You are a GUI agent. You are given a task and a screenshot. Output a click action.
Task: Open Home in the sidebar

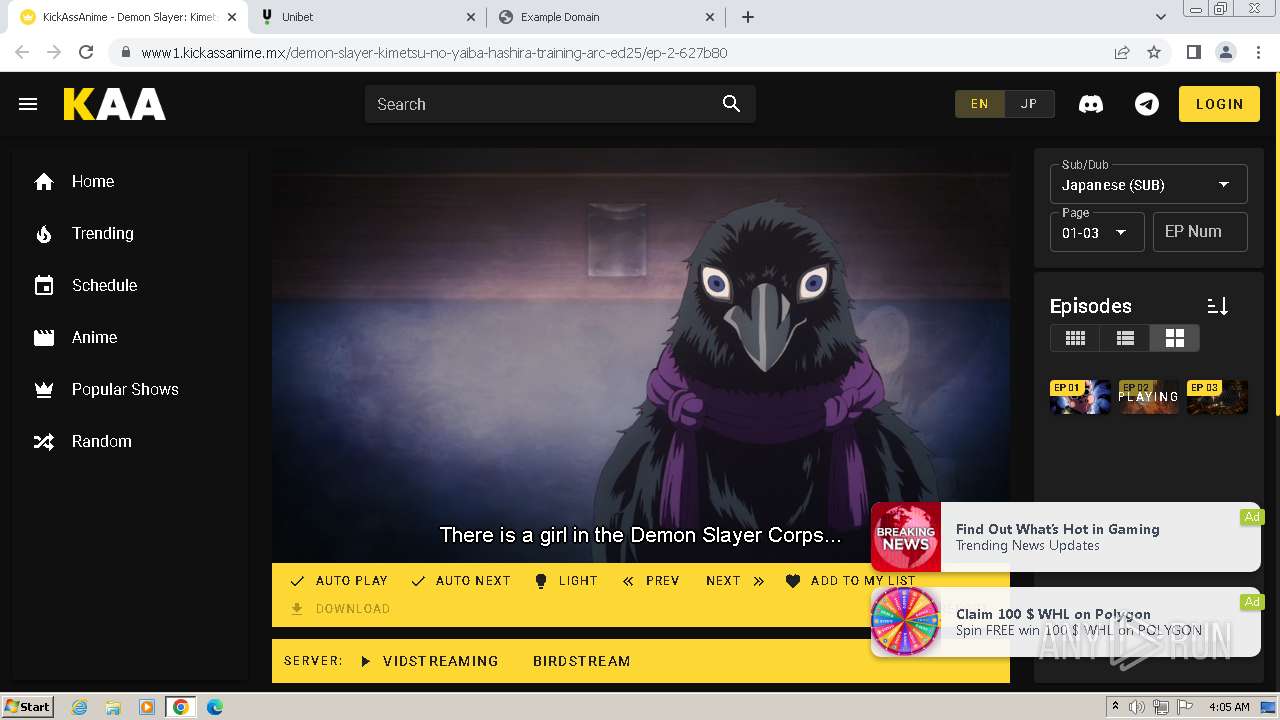[93, 182]
